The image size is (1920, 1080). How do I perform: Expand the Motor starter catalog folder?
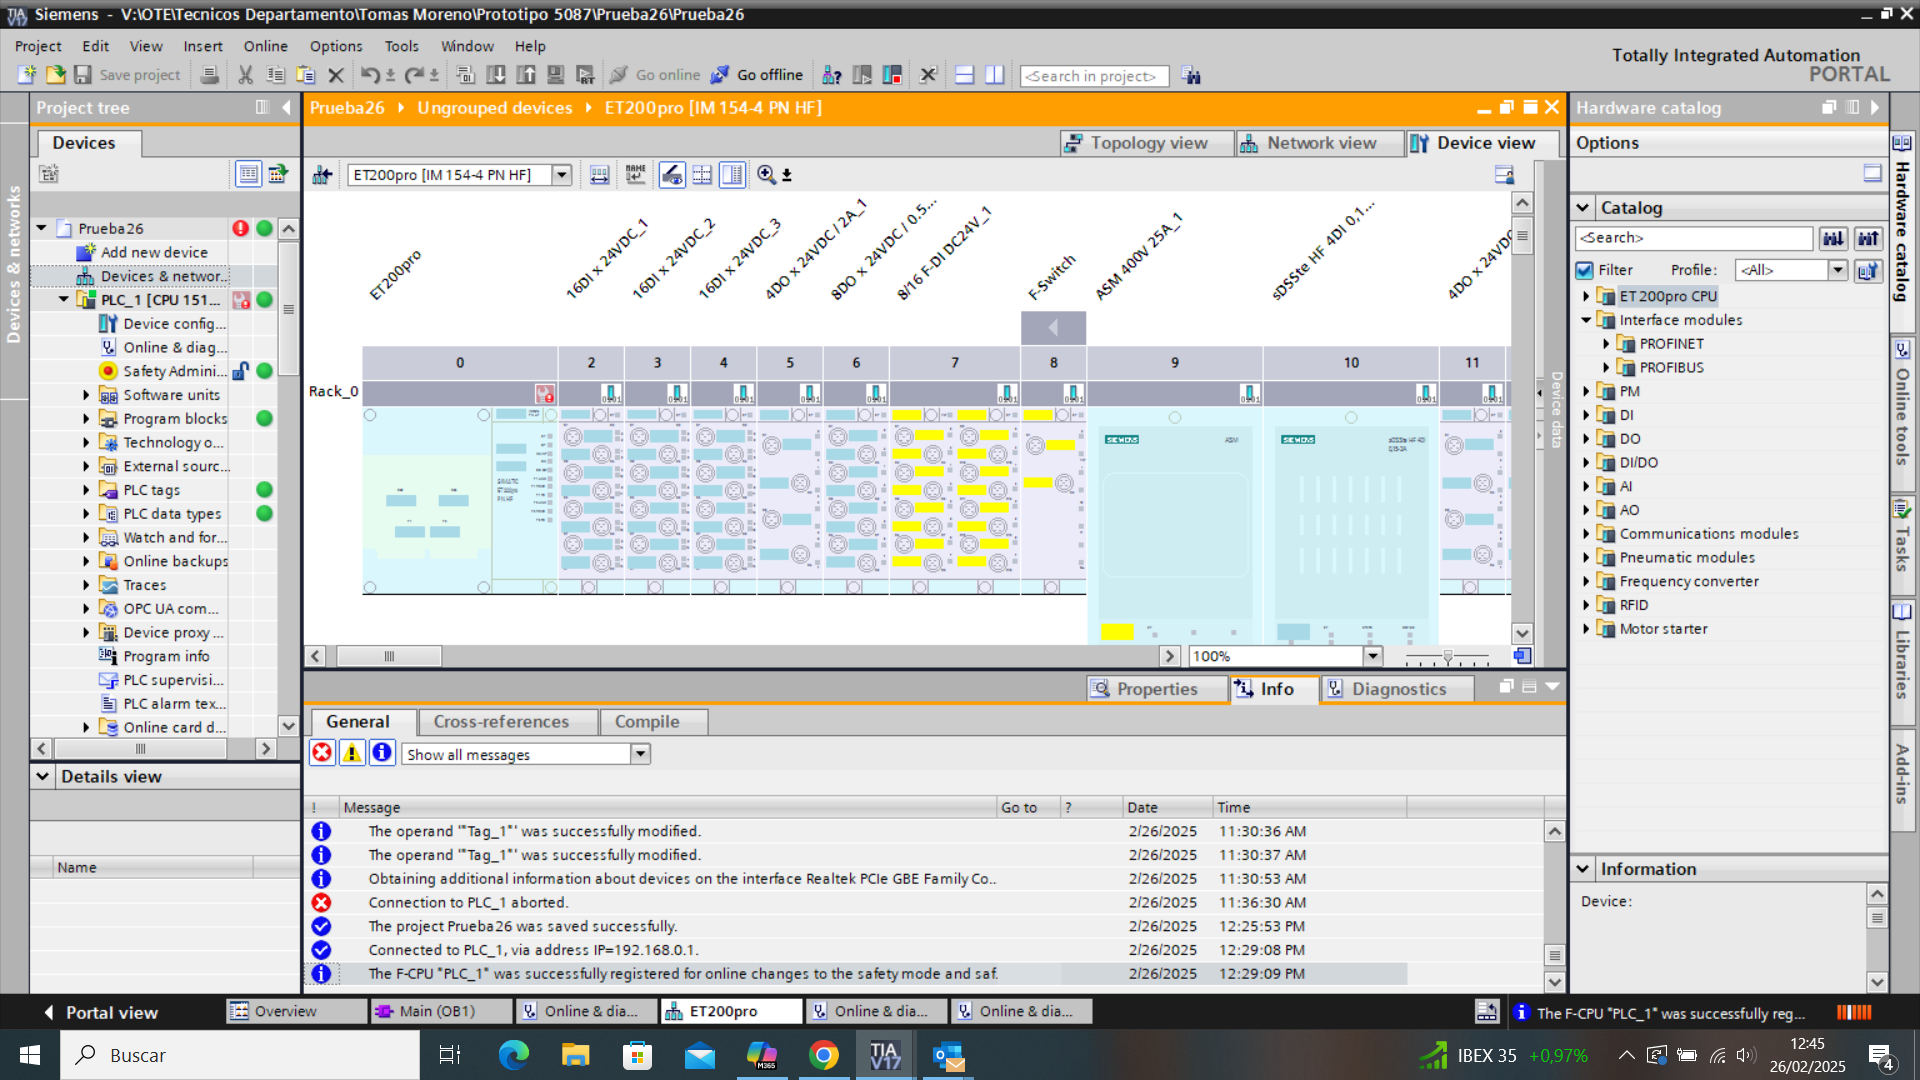tap(1586, 629)
